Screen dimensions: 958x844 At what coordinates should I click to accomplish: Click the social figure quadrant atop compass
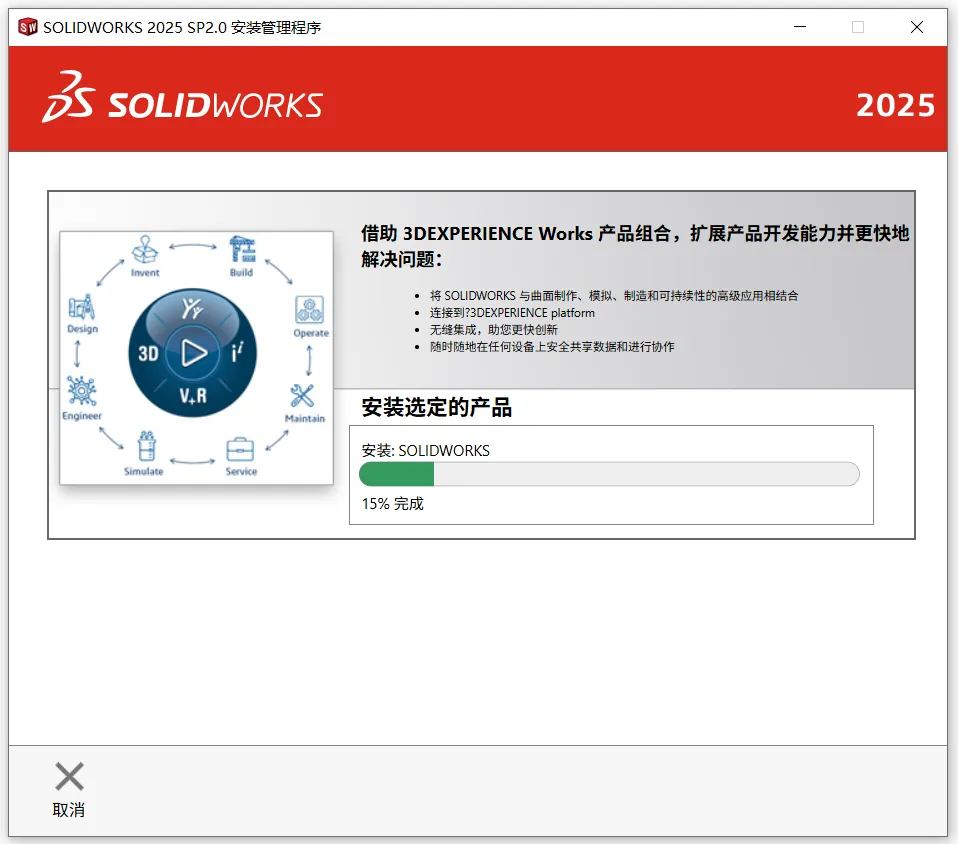coord(192,309)
